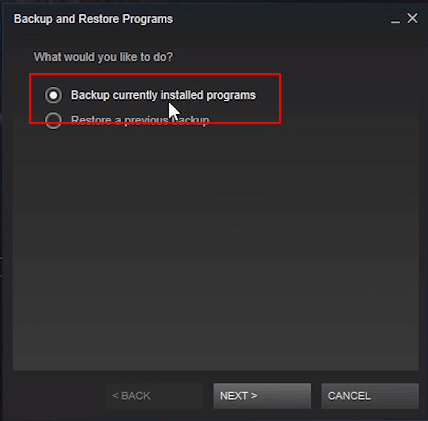Click the "Restore a previous backup" label text
428x421 pixels.
pos(140,120)
